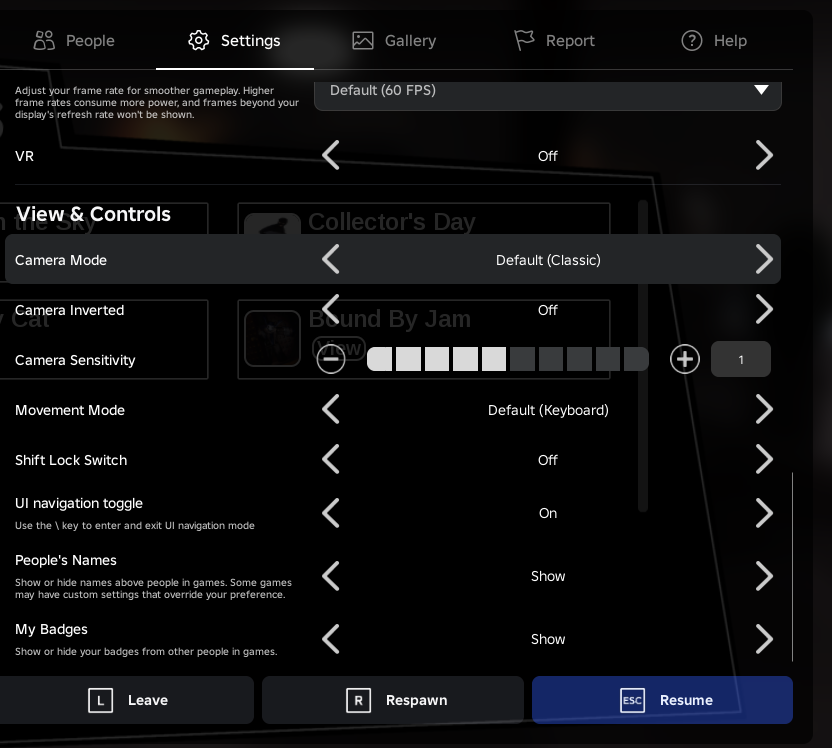Click the right arrow for VR

pyautogui.click(x=764, y=155)
